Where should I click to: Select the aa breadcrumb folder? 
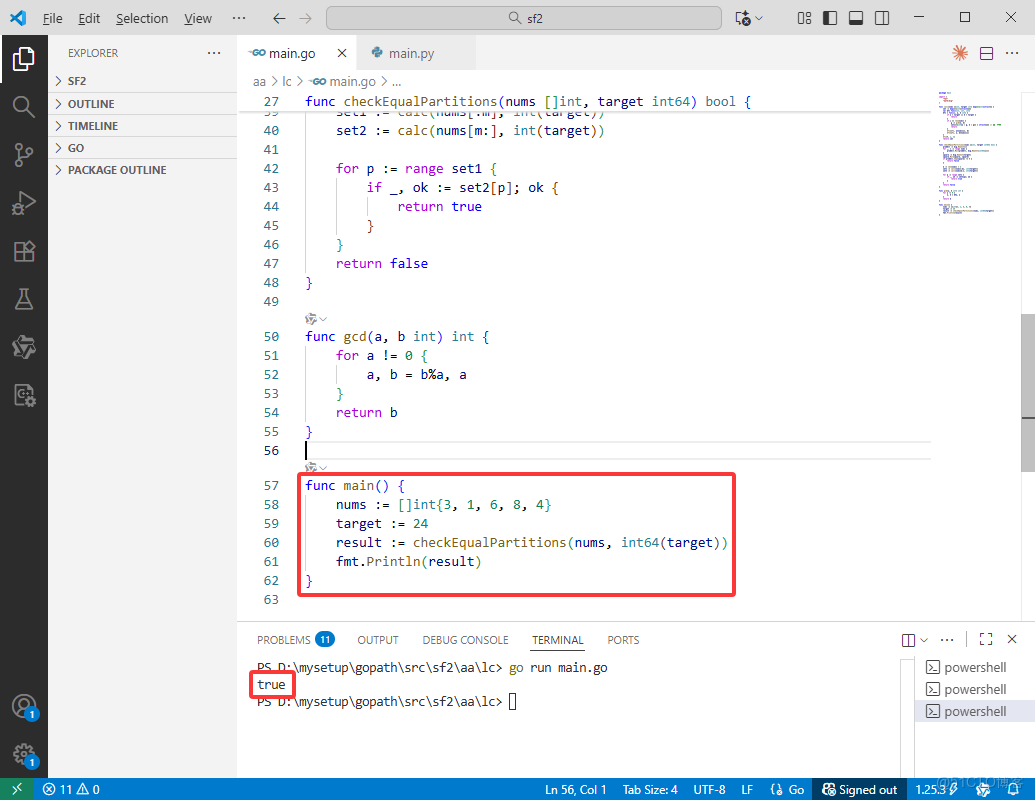(259, 81)
